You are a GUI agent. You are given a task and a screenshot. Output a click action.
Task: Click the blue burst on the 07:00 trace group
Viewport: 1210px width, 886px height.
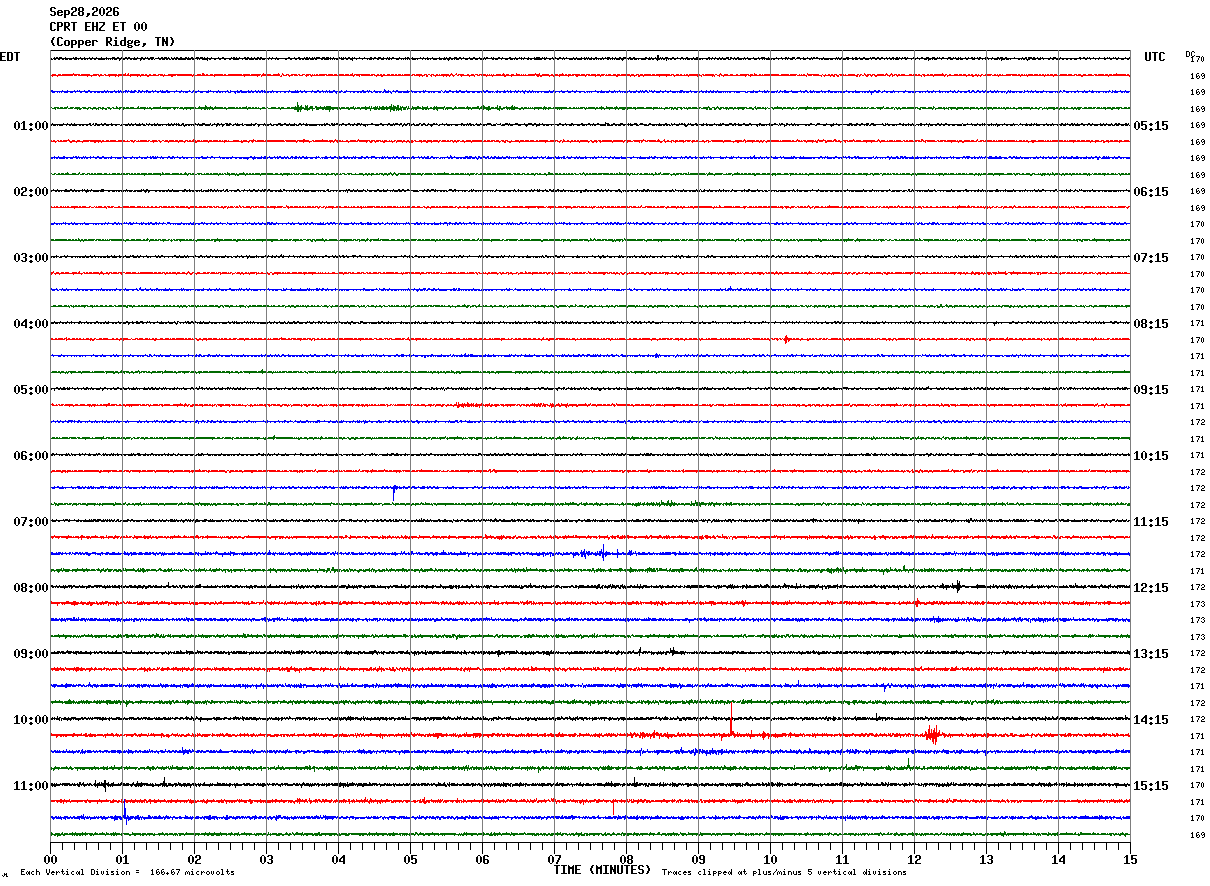click(604, 552)
